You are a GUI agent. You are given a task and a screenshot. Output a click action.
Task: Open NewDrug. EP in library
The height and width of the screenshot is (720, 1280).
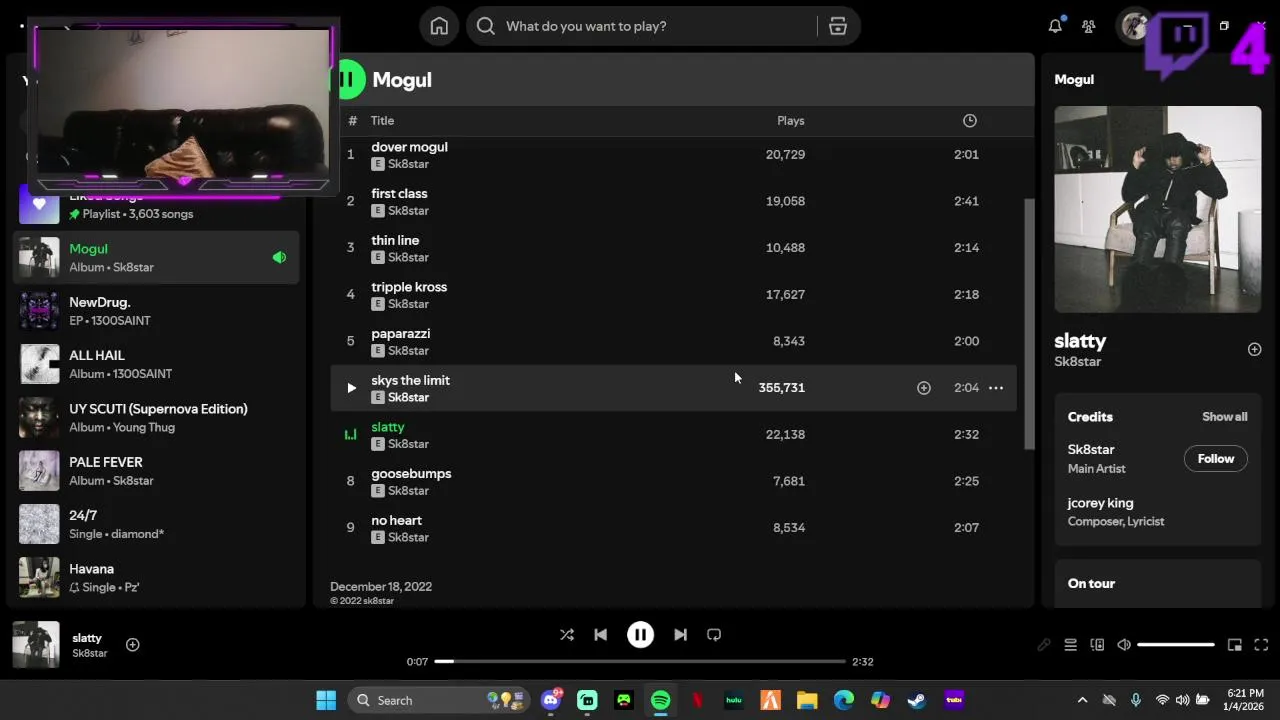point(156,311)
